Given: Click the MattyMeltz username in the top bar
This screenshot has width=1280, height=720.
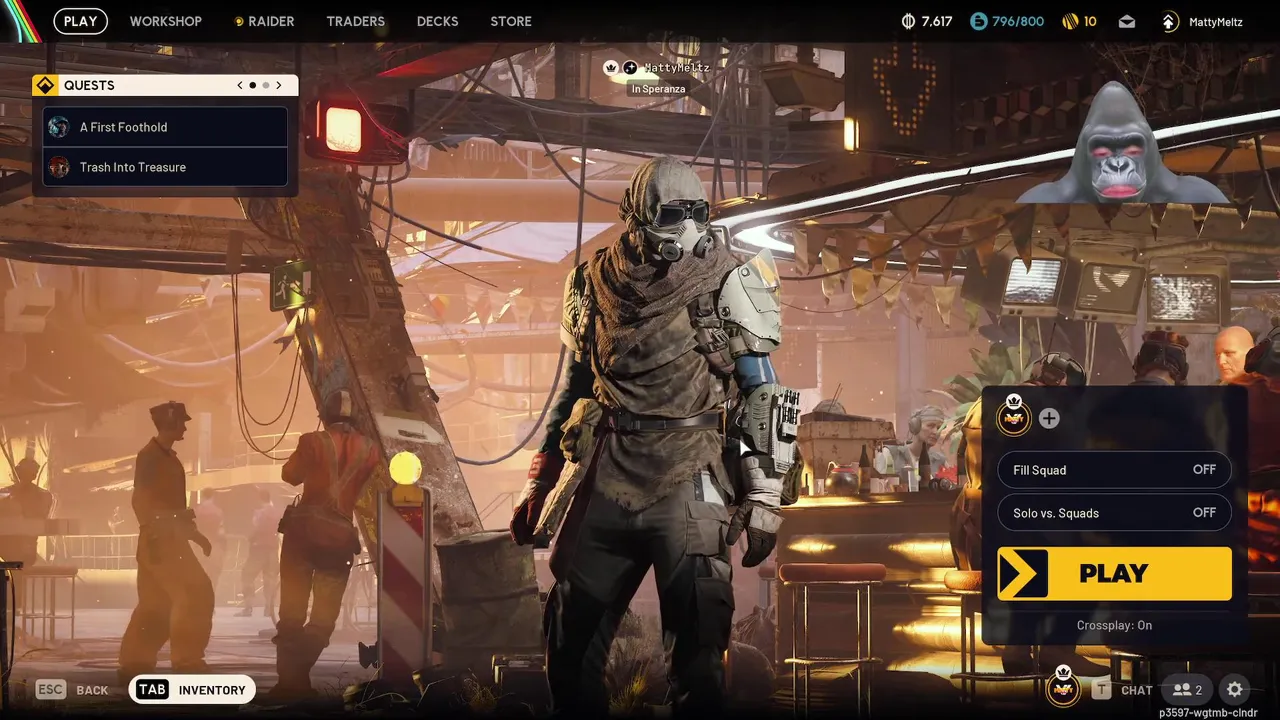Looking at the screenshot, I should click(1215, 21).
